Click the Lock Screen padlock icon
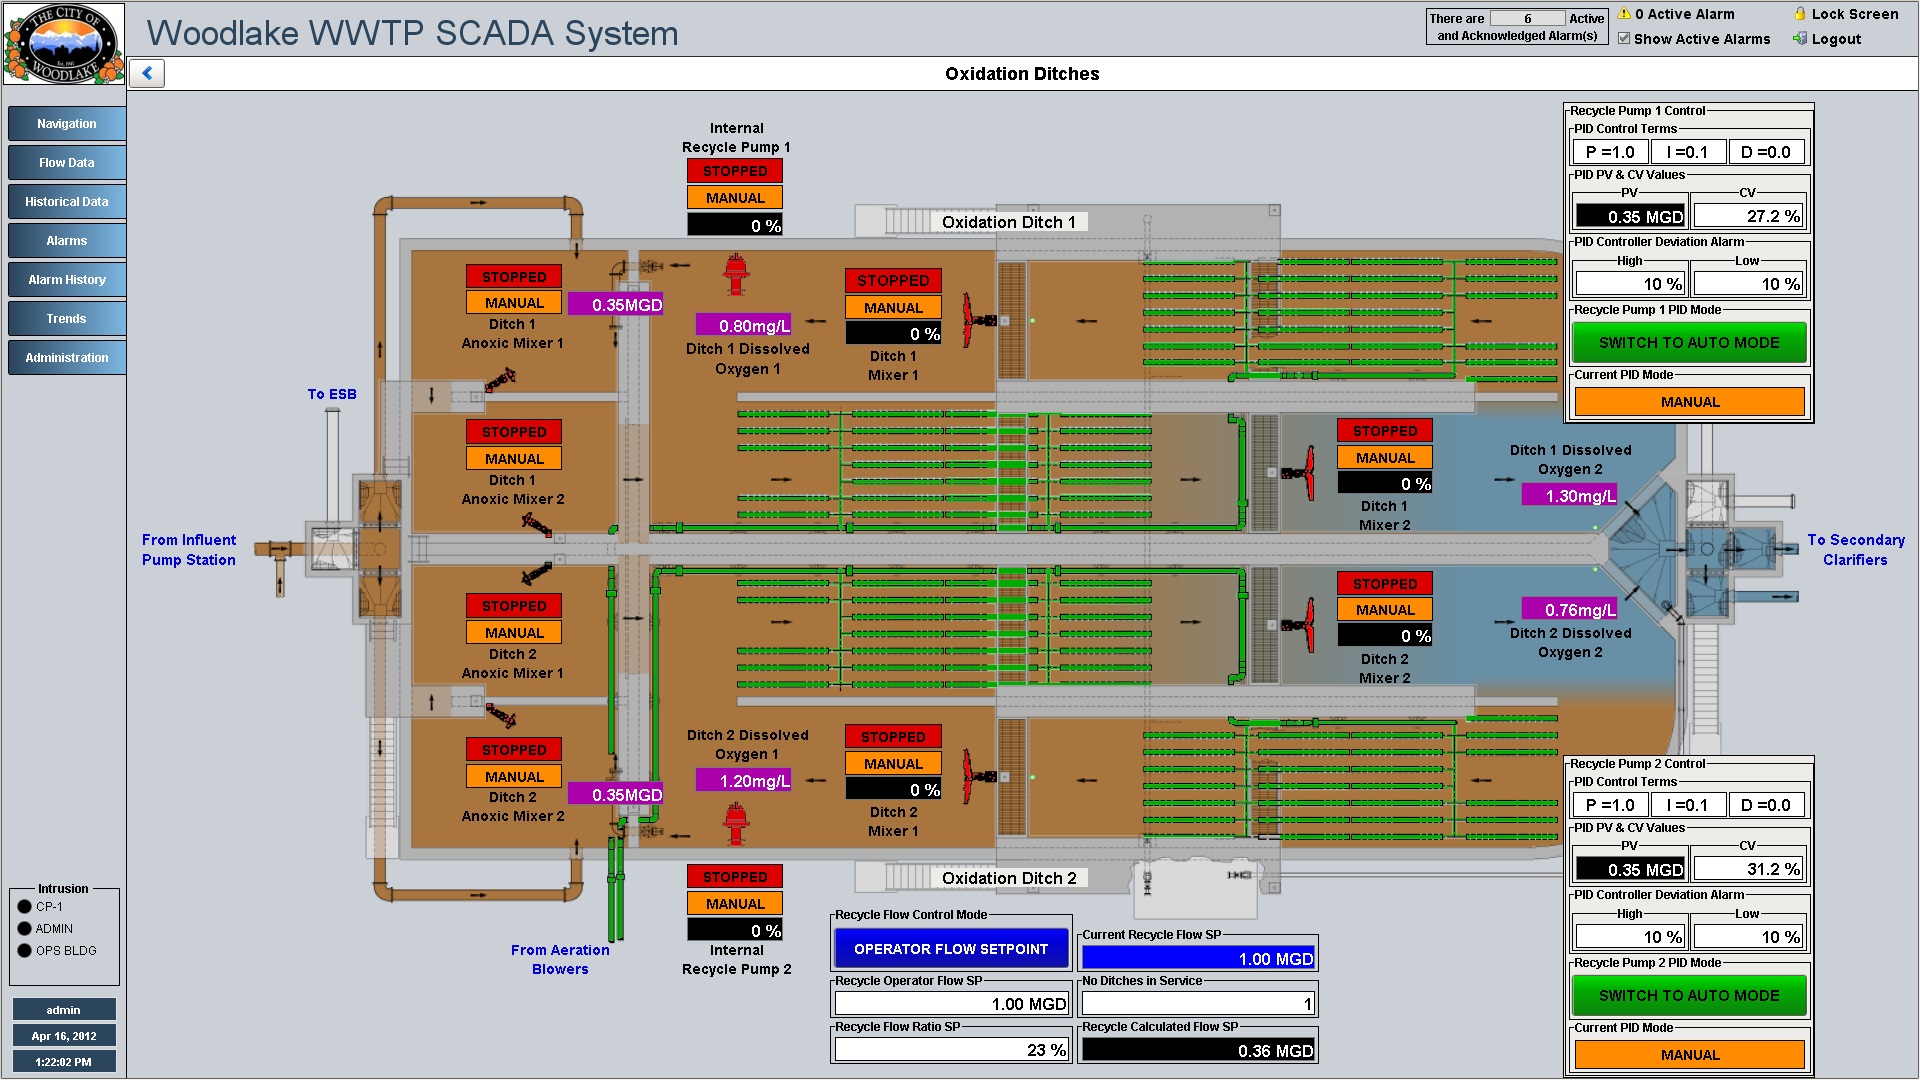 click(1800, 14)
